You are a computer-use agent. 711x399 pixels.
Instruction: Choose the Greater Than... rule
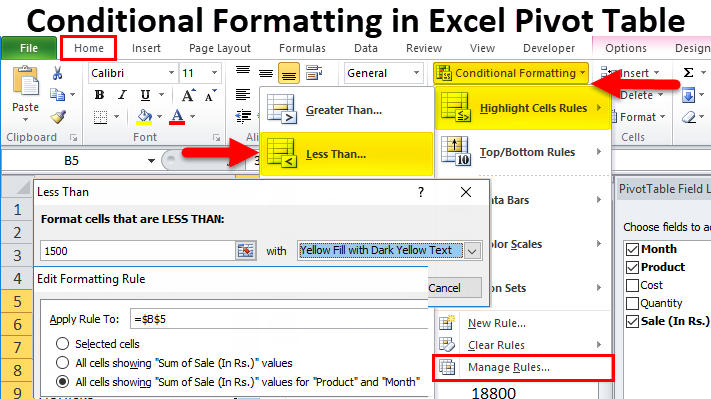[347, 110]
